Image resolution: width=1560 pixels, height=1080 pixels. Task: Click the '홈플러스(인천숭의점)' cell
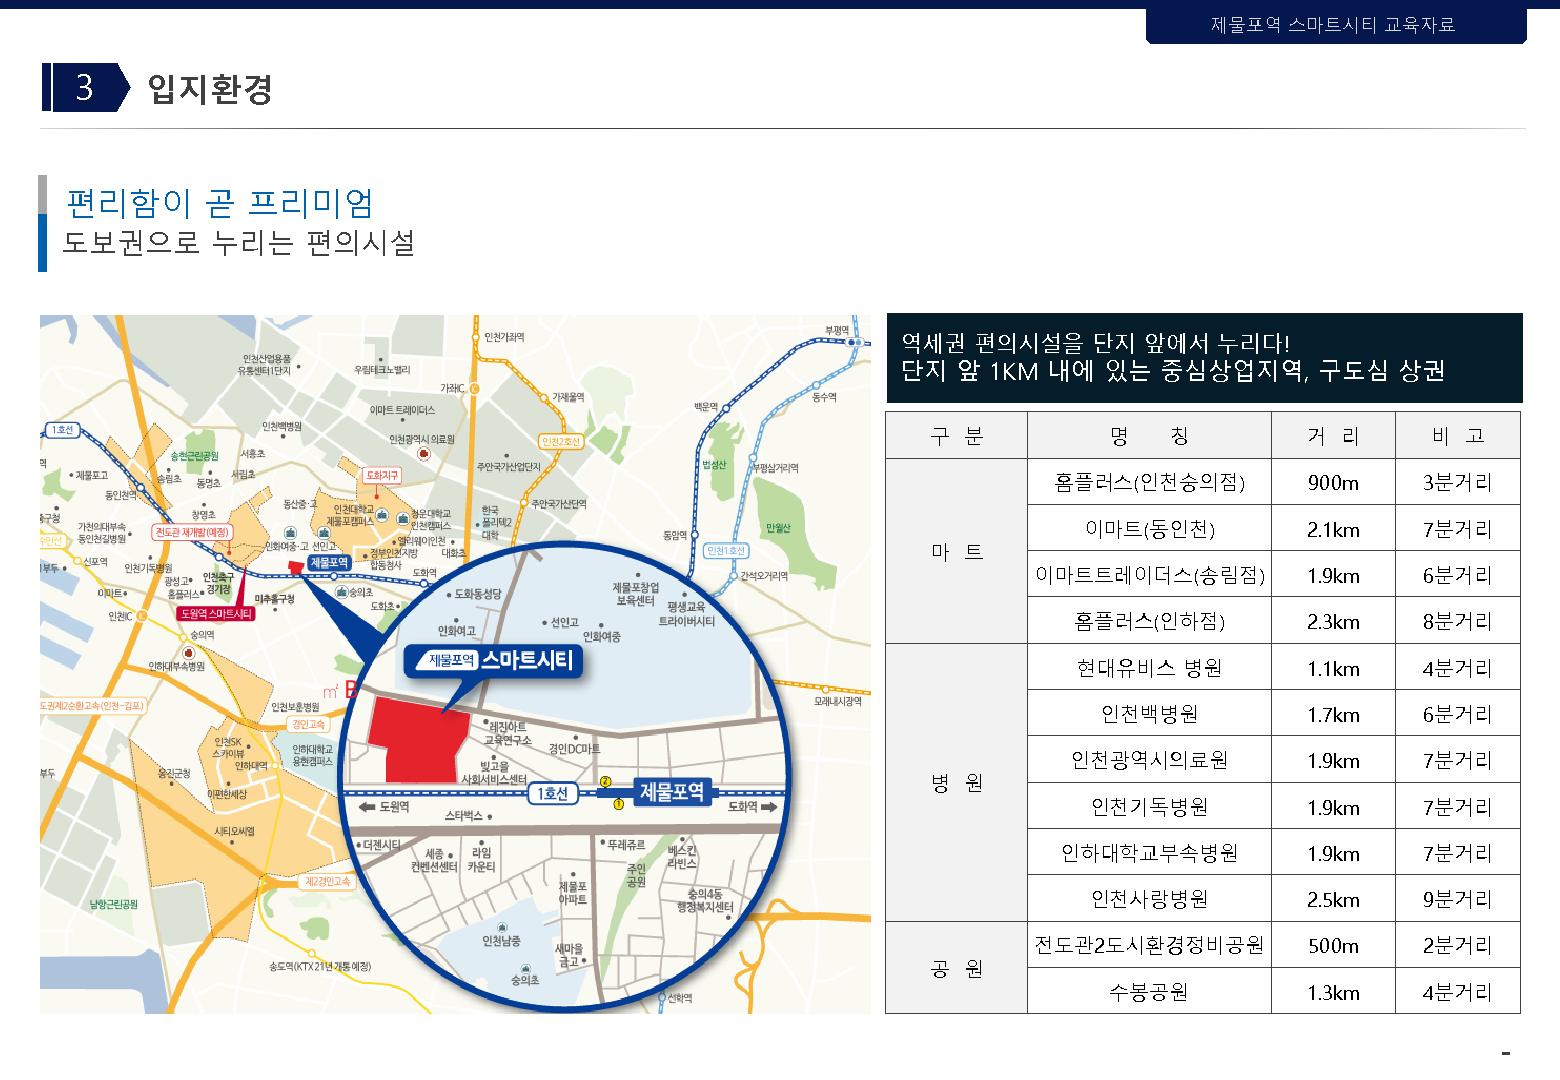point(1150,483)
